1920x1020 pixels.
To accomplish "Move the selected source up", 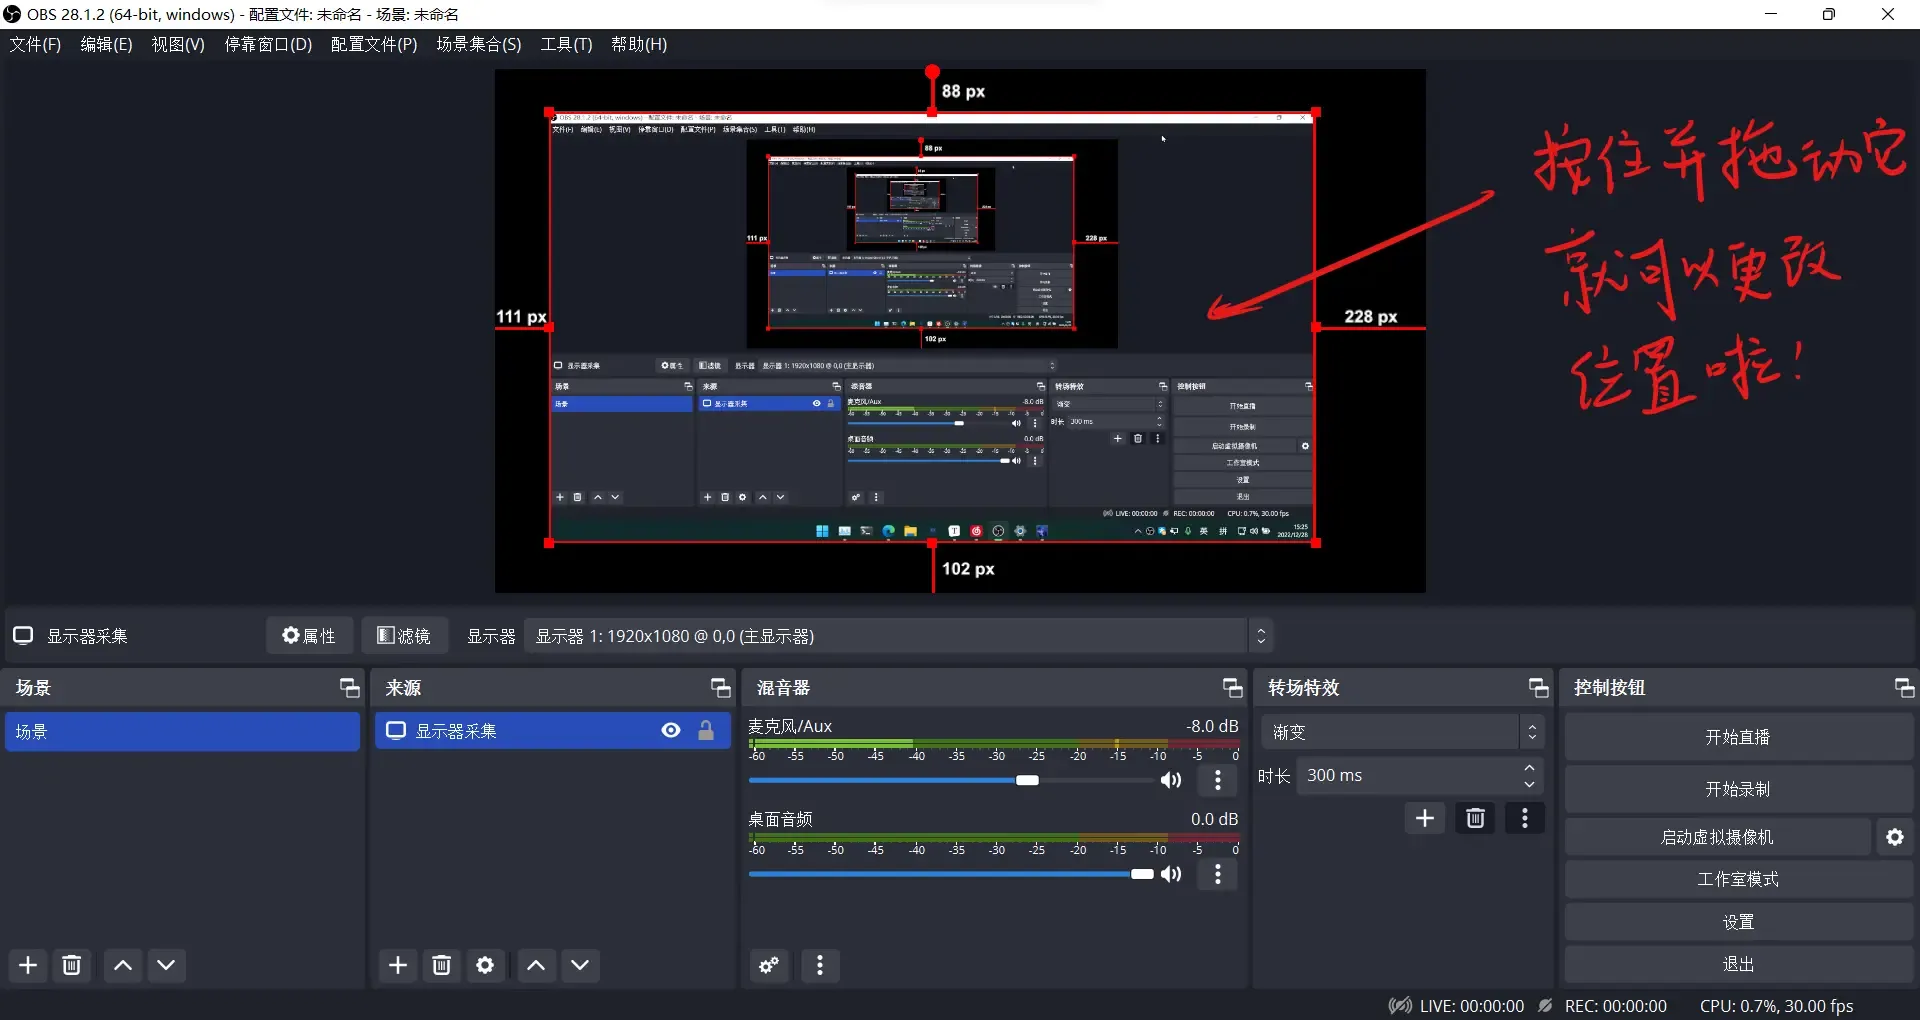I will (536, 965).
